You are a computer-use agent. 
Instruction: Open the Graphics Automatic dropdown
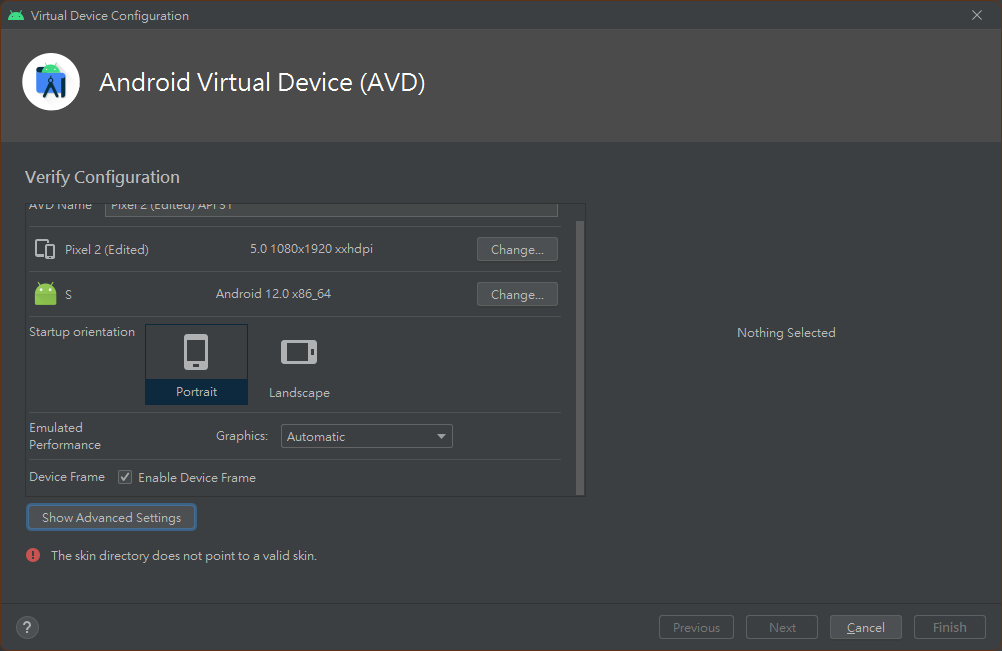click(x=366, y=436)
